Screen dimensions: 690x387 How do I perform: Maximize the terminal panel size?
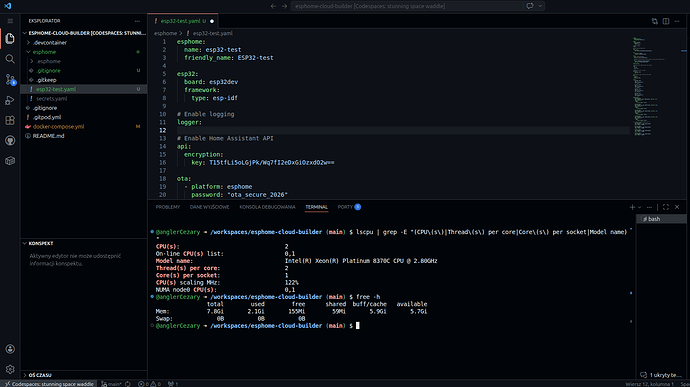[x=666, y=207]
